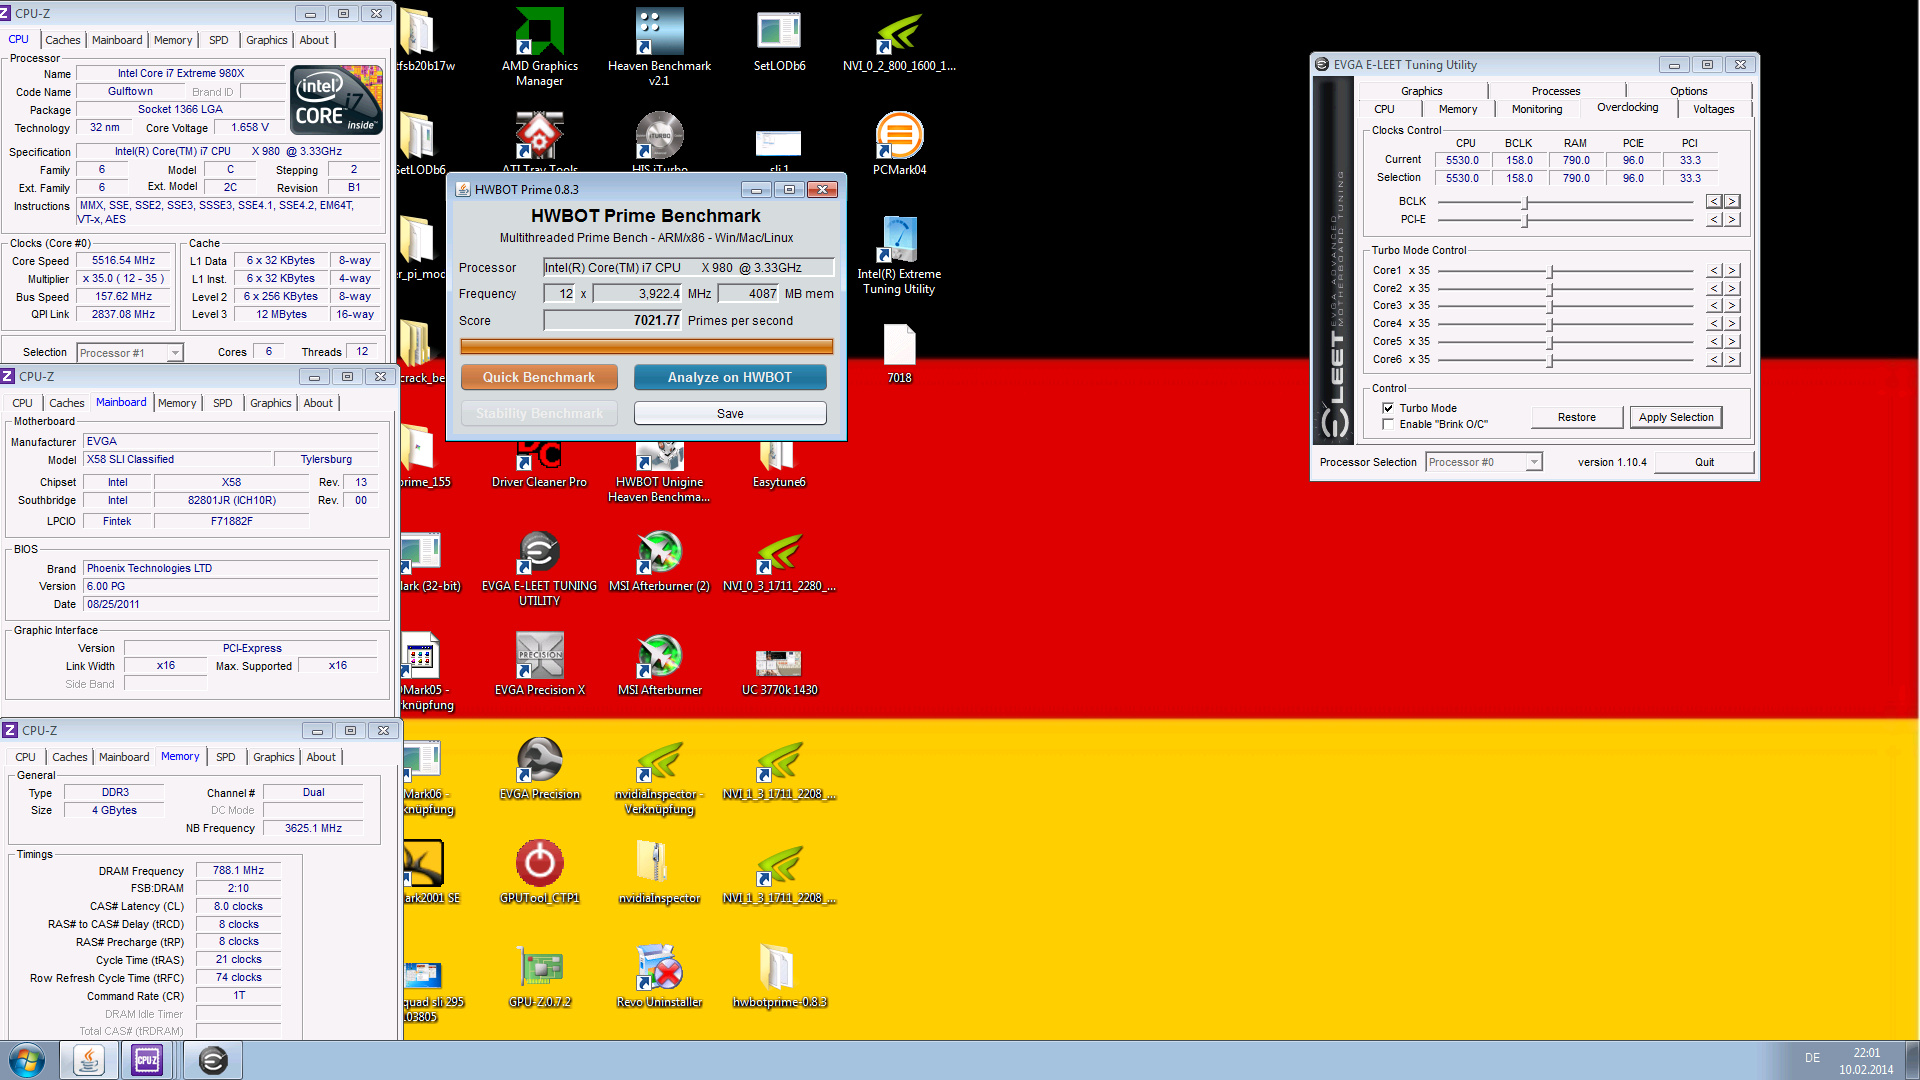Open EVGA E-LEET Tuning Utility desktop icon
The width and height of the screenshot is (1920, 1080).
click(x=539, y=568)
